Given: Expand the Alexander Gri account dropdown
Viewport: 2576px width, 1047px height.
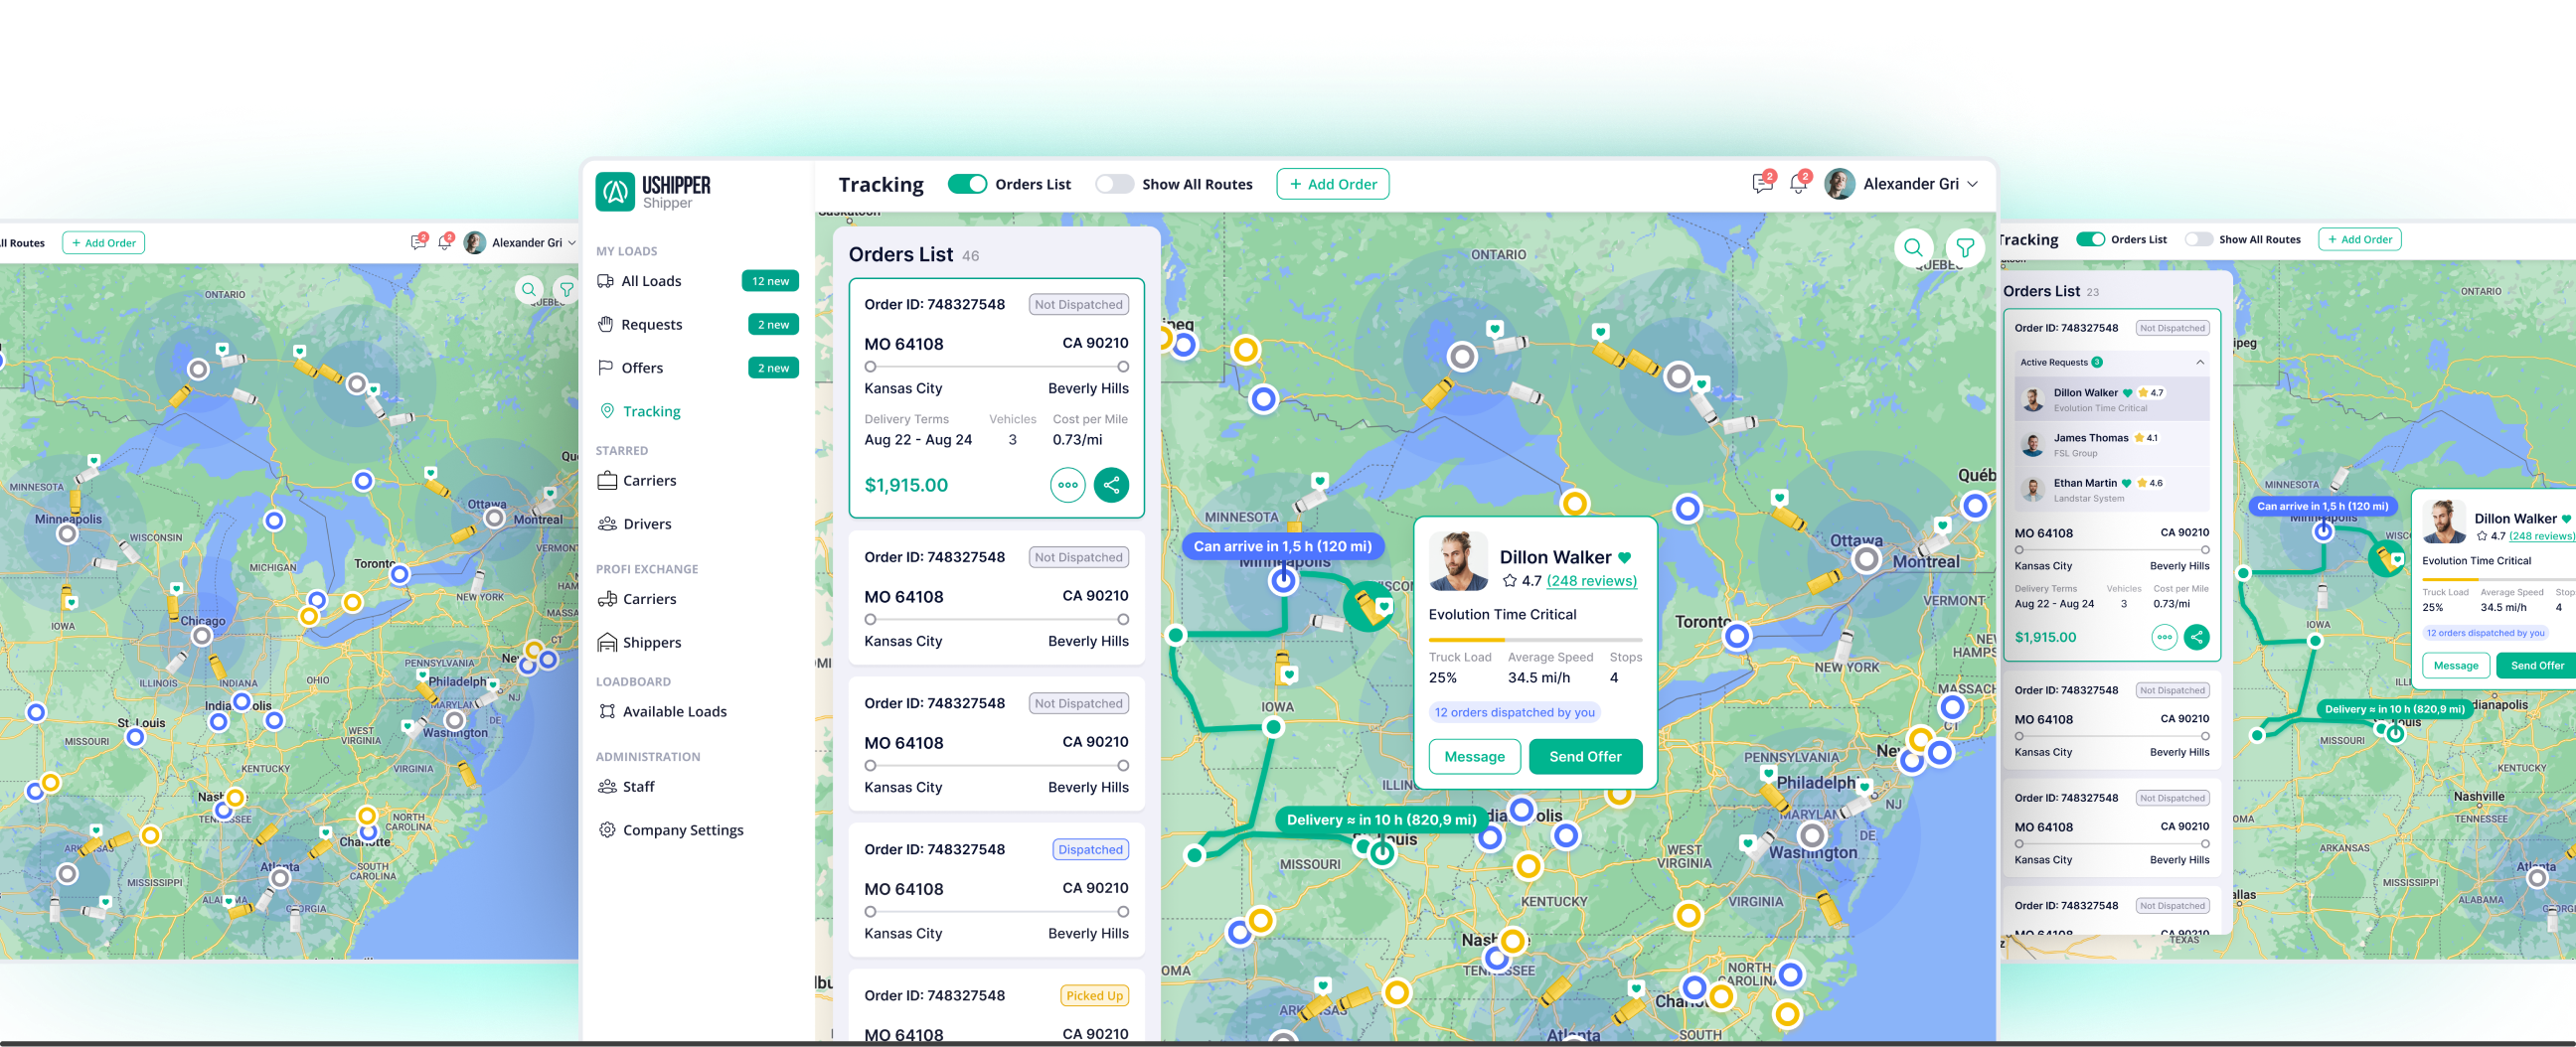Looking at the screenshot, I should click(x=1972, y=184).
